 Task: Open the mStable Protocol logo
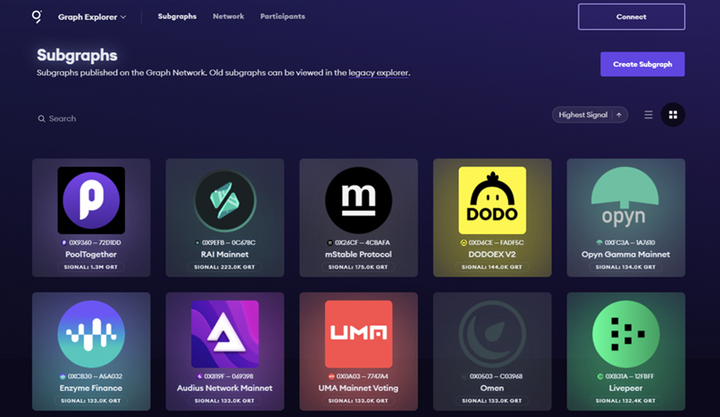coord(359,200)
